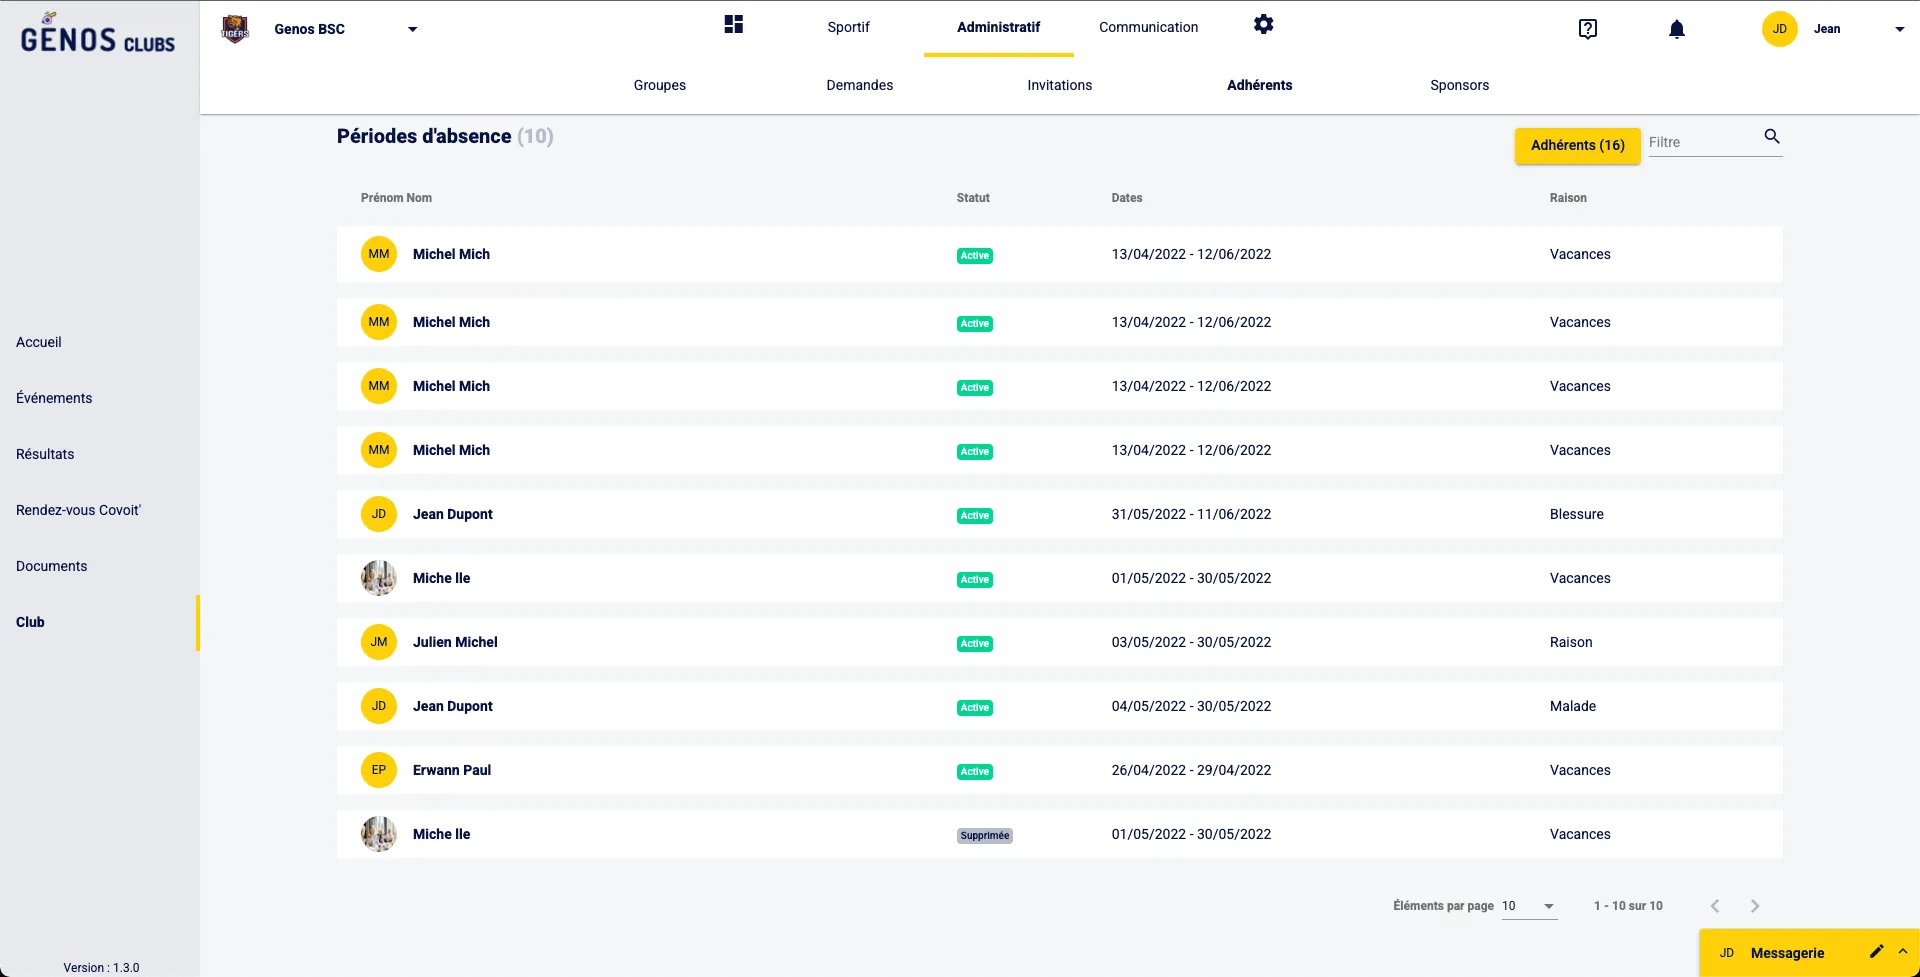Click the search magnifier icon
1920x977 pixels.
[x=1771, y=137]
